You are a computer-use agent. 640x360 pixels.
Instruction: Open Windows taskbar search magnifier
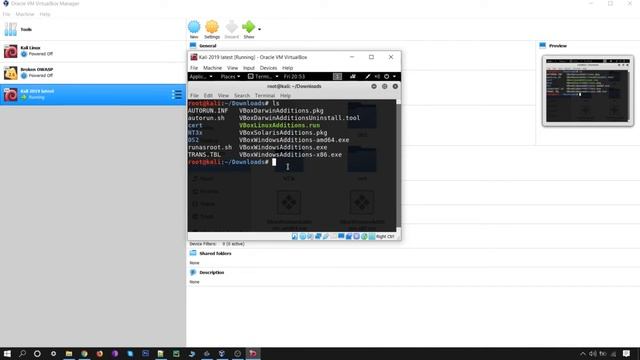pos(22,353)
